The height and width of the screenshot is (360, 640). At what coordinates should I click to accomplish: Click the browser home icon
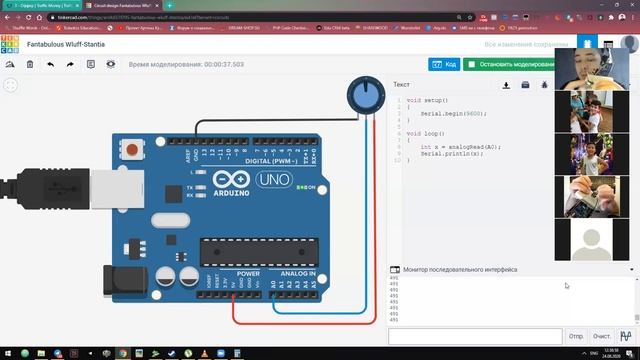tap(39, 18)
